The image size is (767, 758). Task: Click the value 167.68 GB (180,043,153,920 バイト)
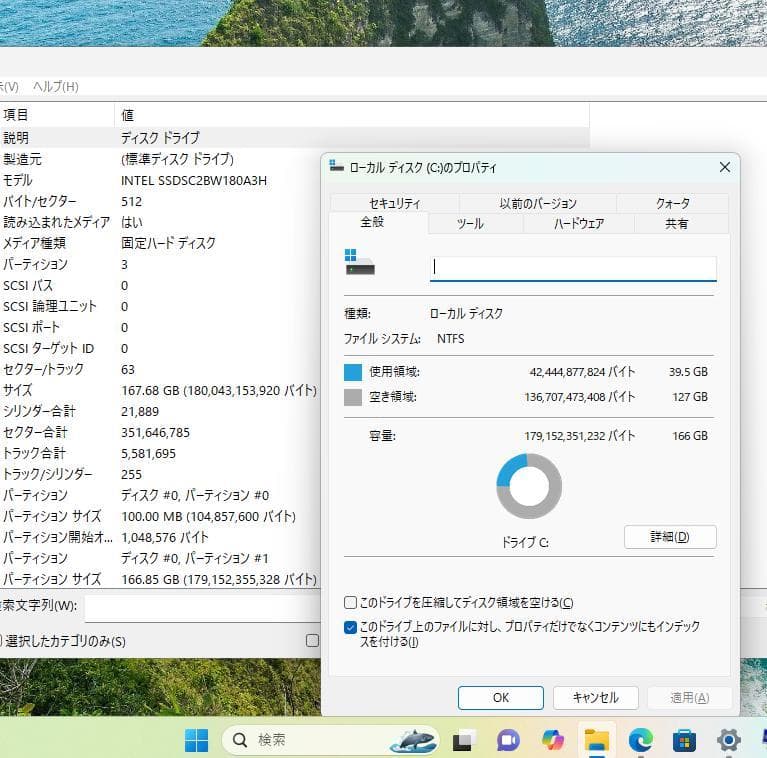click(x=219, y=390)
